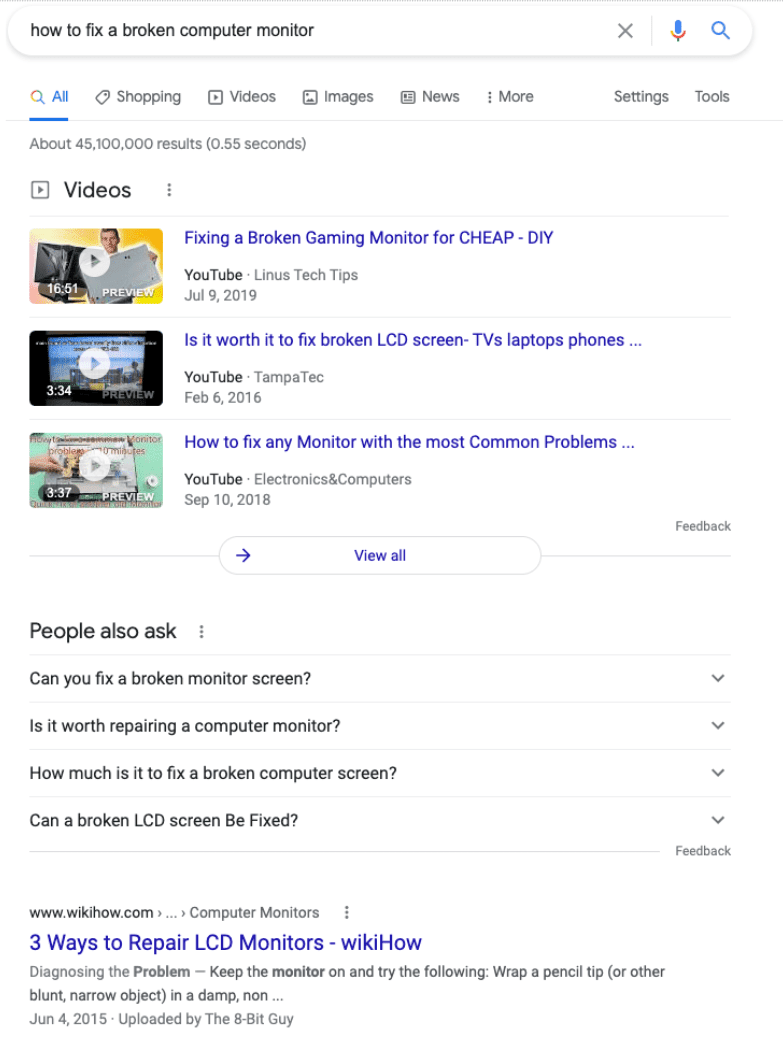Switch to the Shopping tab
783x1043 pixels.
point(138,97)
